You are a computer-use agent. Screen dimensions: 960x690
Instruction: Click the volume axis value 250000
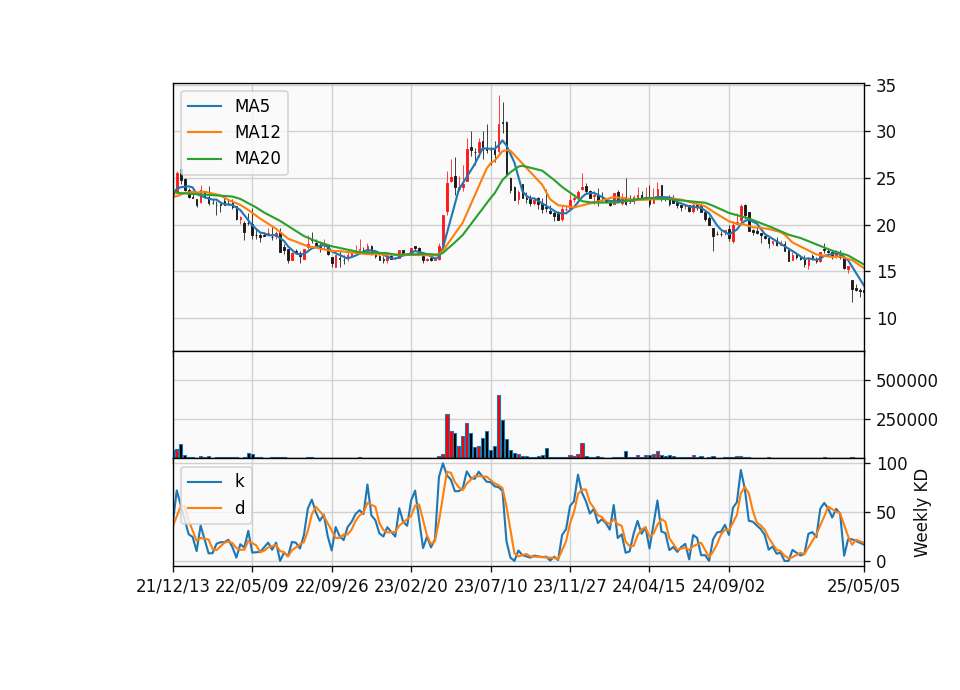pos(907,420)
